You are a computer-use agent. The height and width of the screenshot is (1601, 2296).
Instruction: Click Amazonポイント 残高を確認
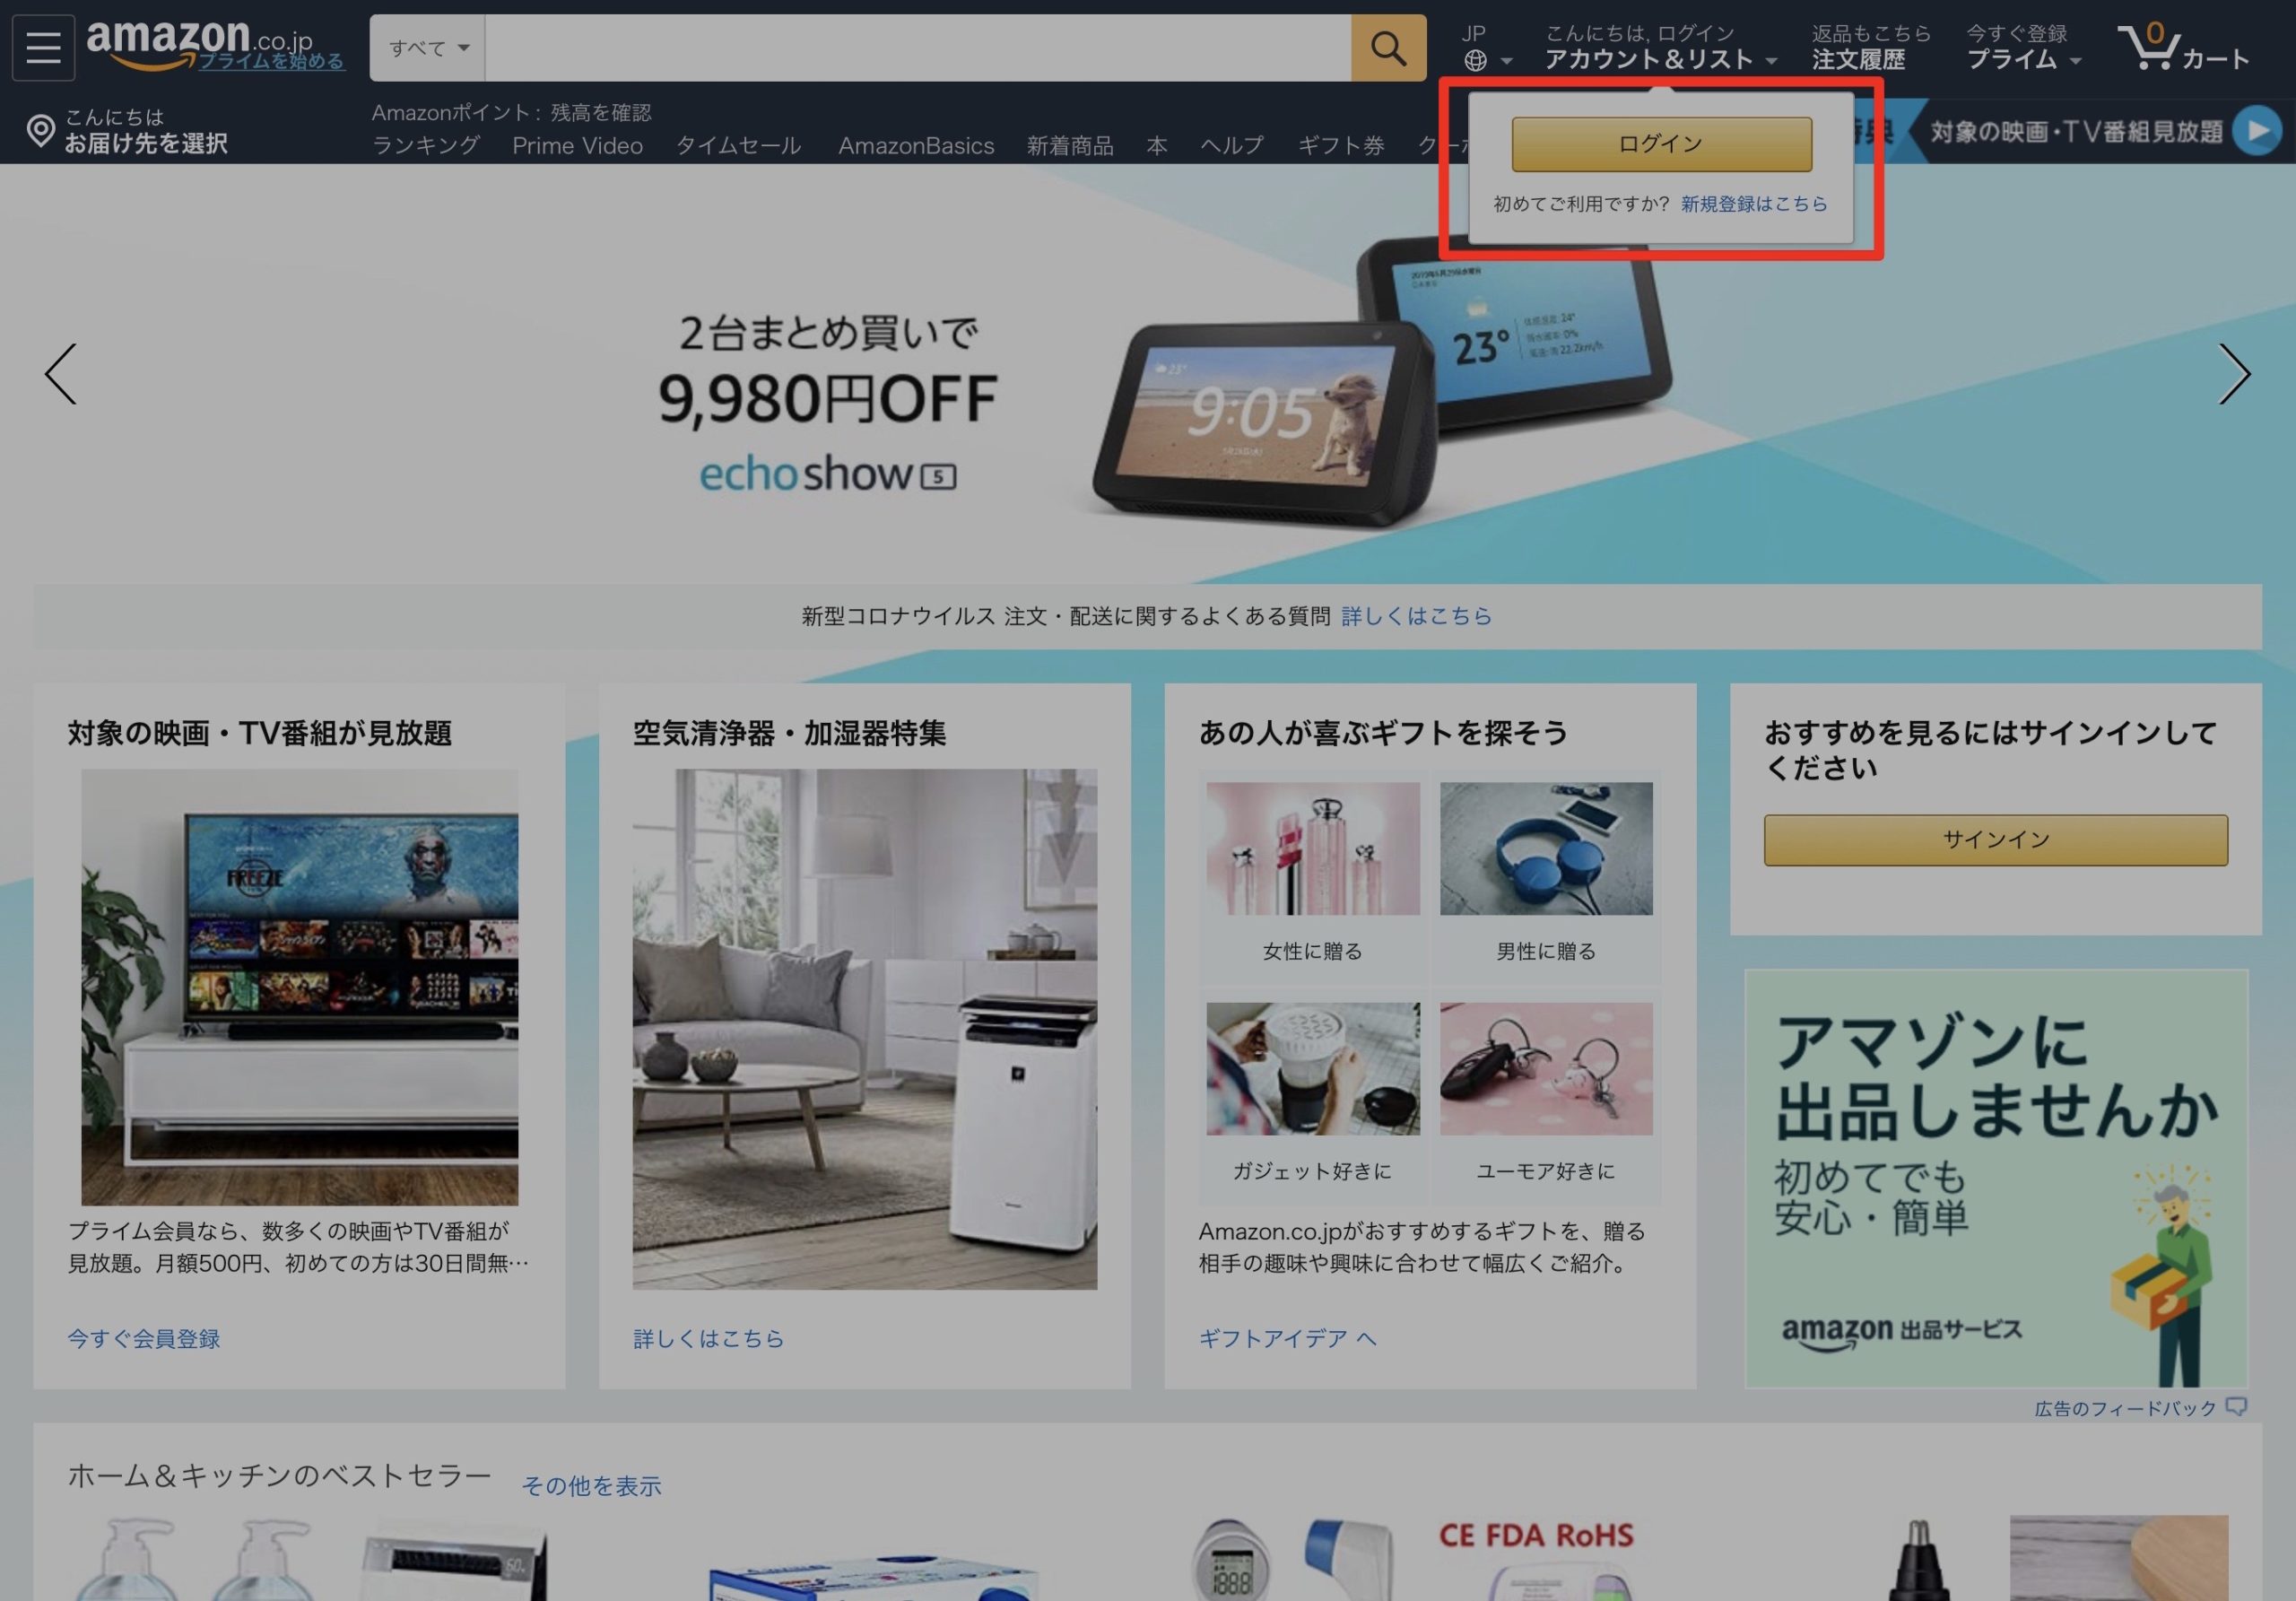point(511,112)
